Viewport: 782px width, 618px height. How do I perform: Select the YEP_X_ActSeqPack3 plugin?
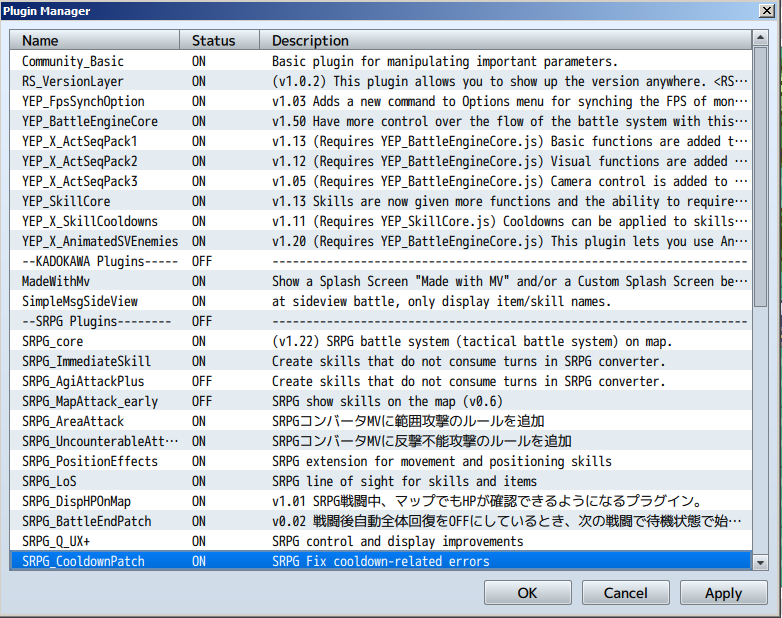pos(381,181)
